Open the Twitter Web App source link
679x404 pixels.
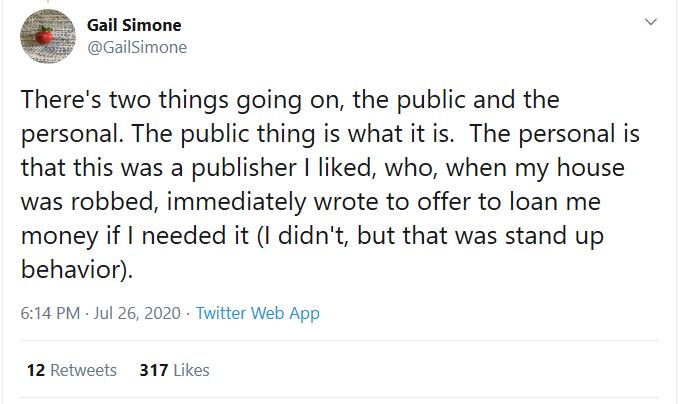pyautogui.click(x=258, y=314)
